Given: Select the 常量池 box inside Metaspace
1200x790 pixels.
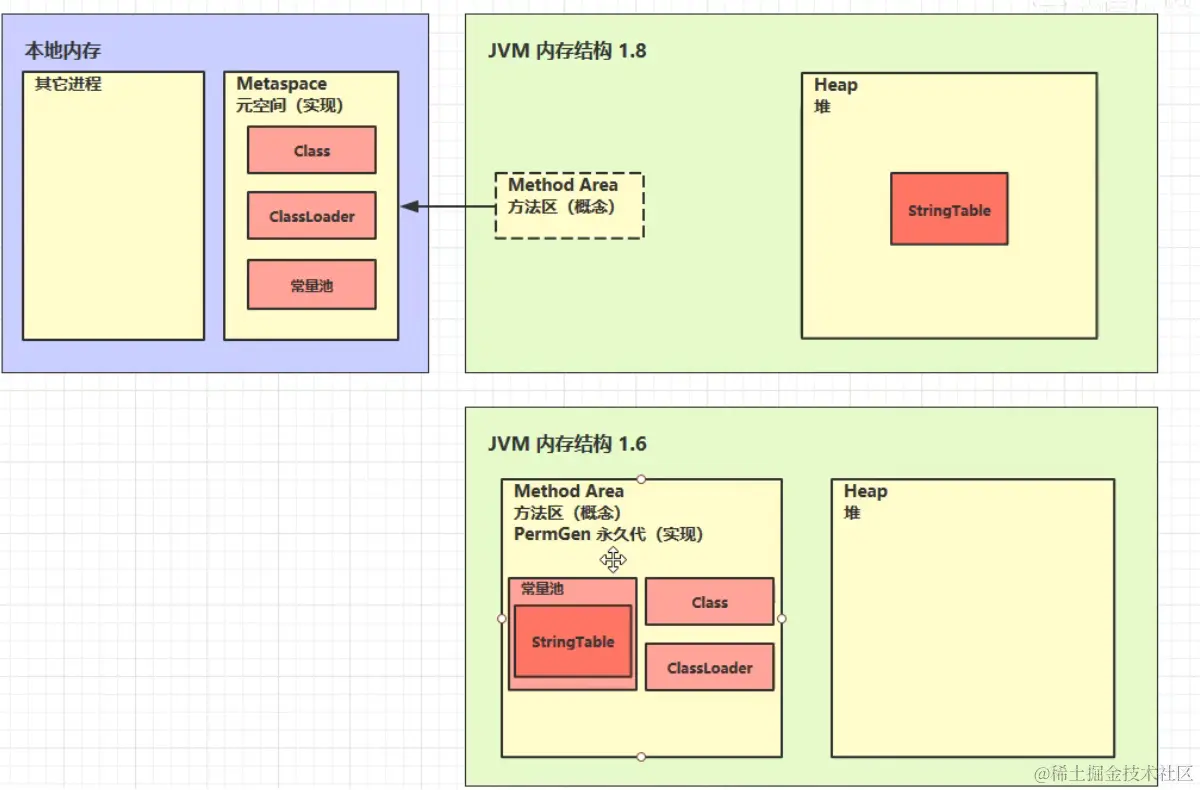Looking at the screenshot, I should click(311, 285).
